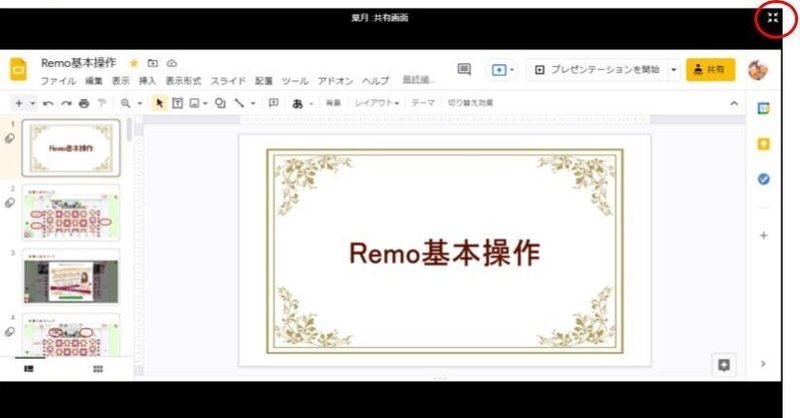The height and width of the screenshot is (418, 800).
Task: Open Google Keep side panel
Action: click(x=763, y=144)
